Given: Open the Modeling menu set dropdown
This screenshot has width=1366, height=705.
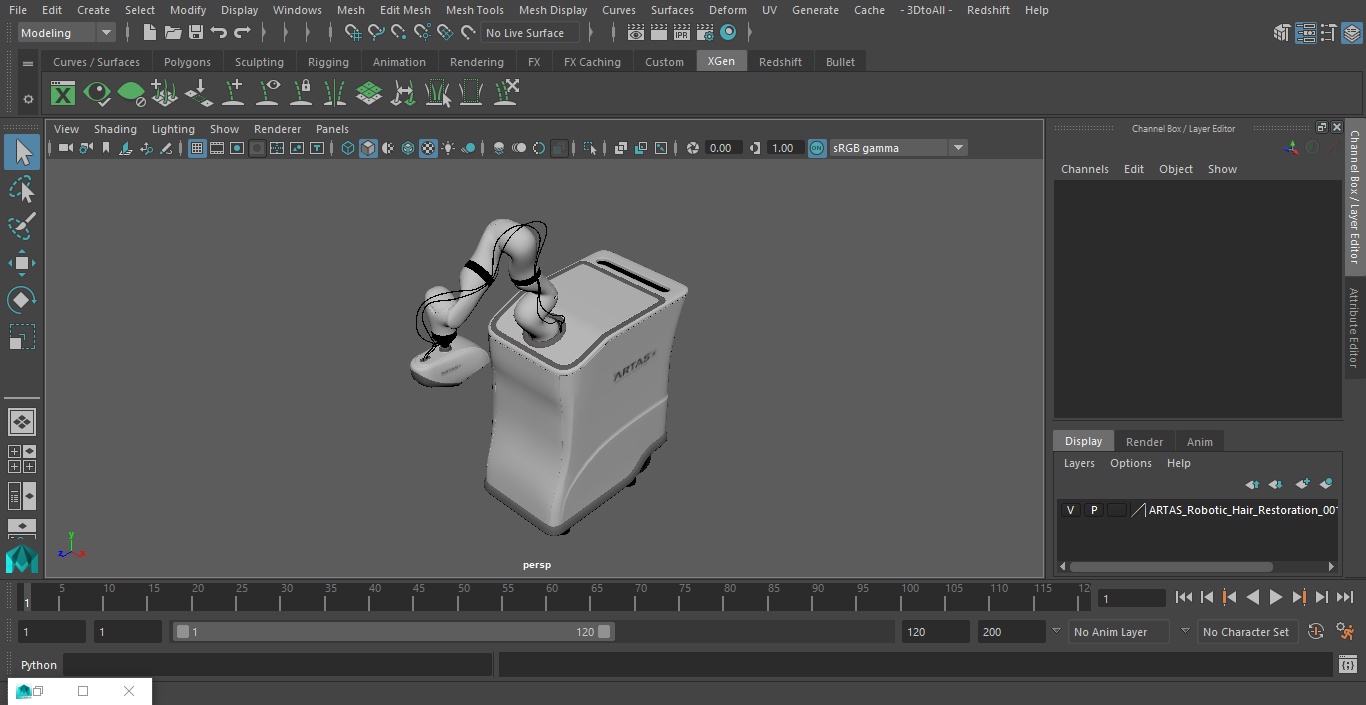Looking at the screenshot, I should (66, 33).
